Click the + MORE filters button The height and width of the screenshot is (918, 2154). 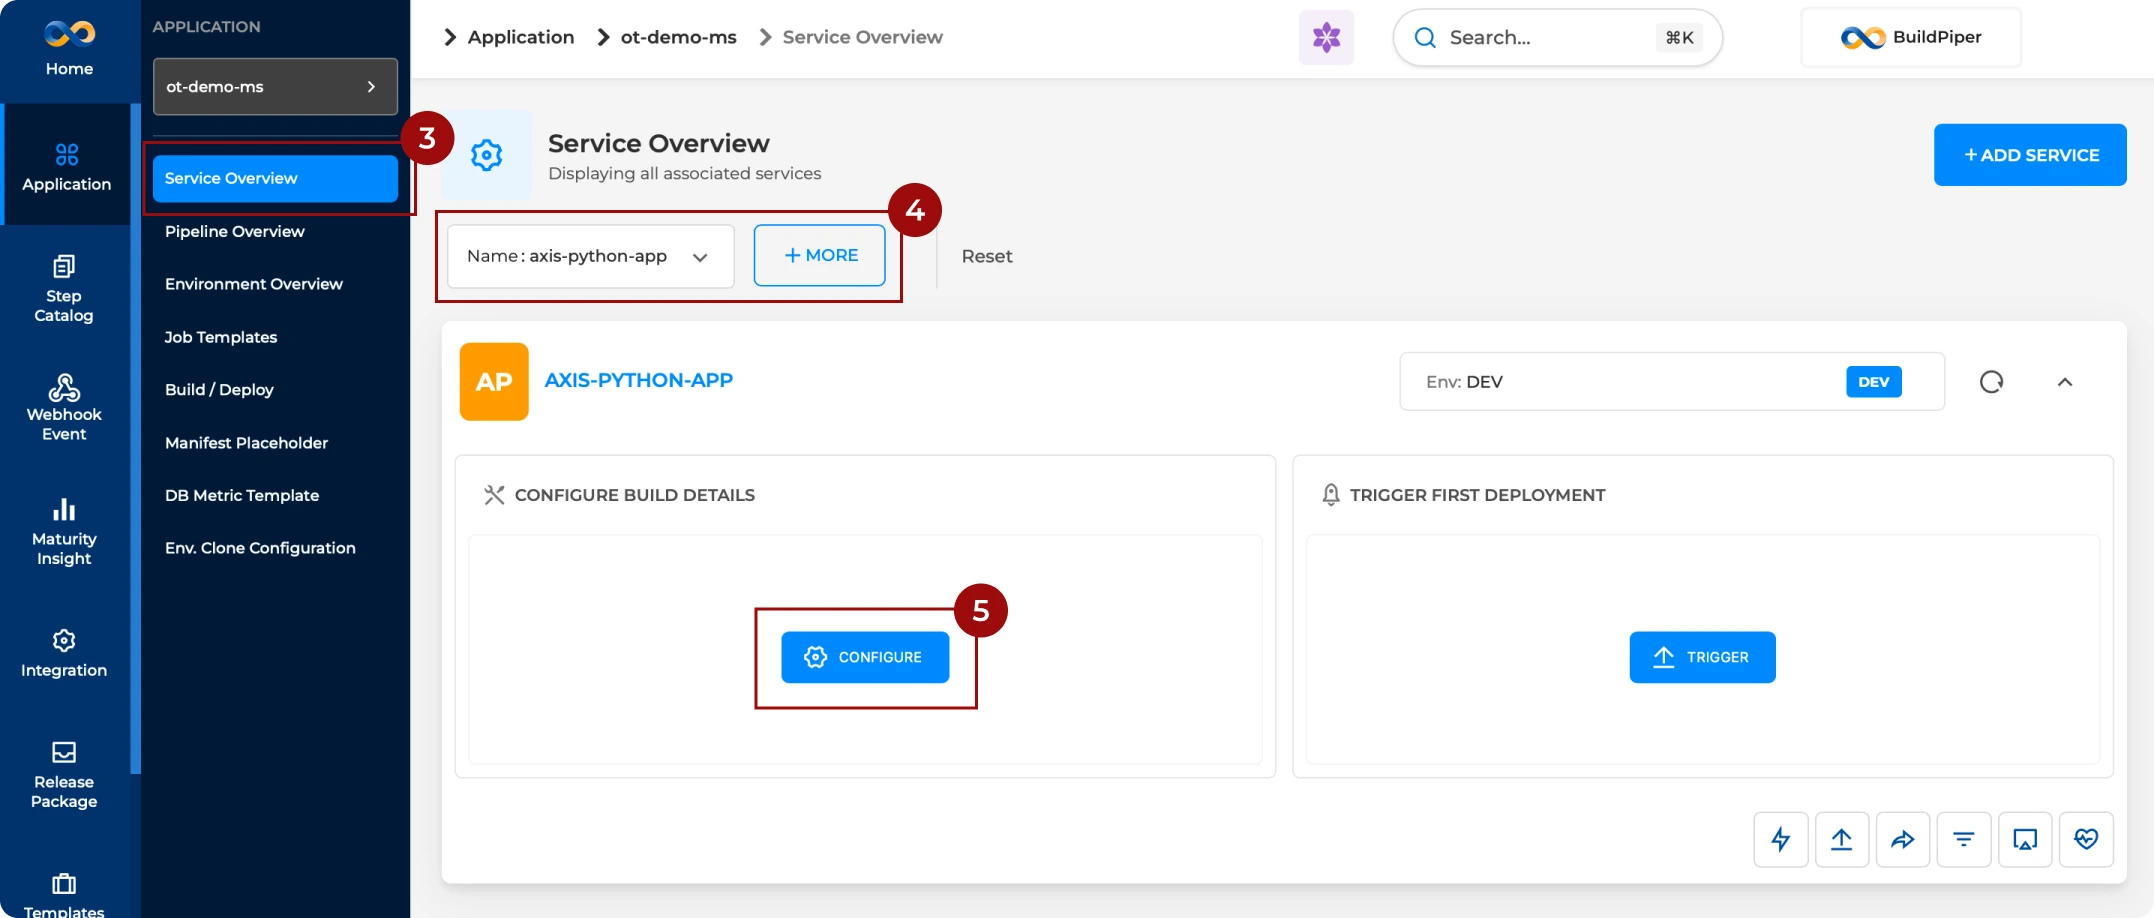click(820, 256)
